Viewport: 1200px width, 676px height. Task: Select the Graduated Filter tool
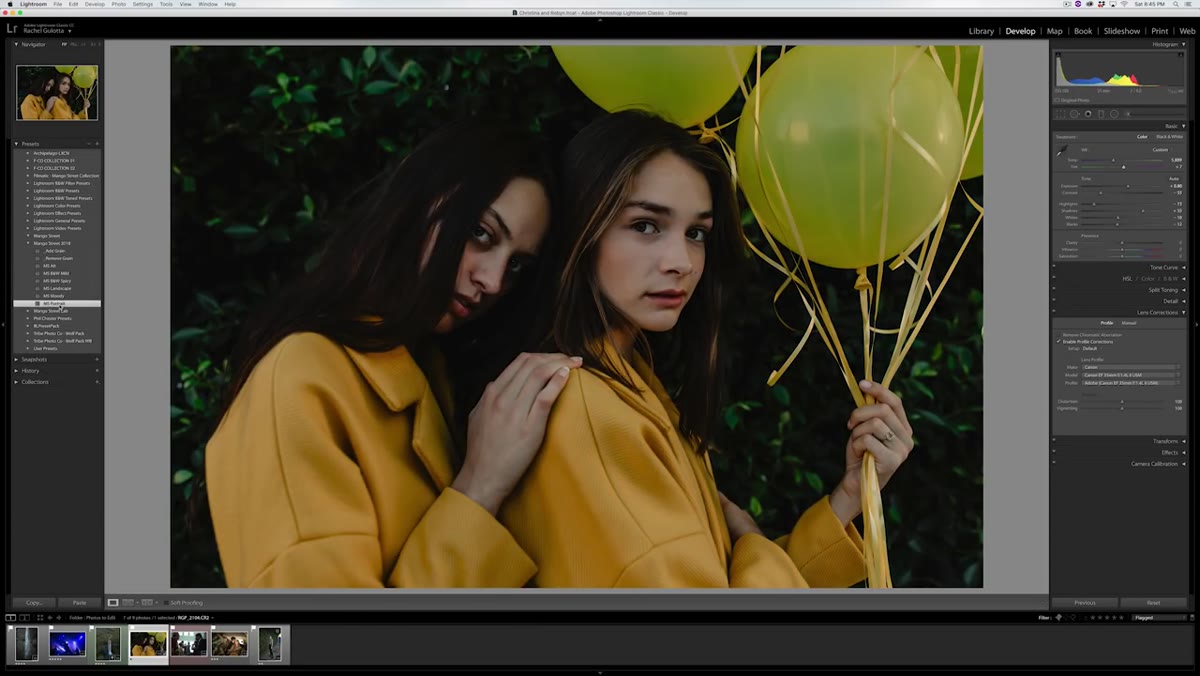click(x=1101, y=114)
